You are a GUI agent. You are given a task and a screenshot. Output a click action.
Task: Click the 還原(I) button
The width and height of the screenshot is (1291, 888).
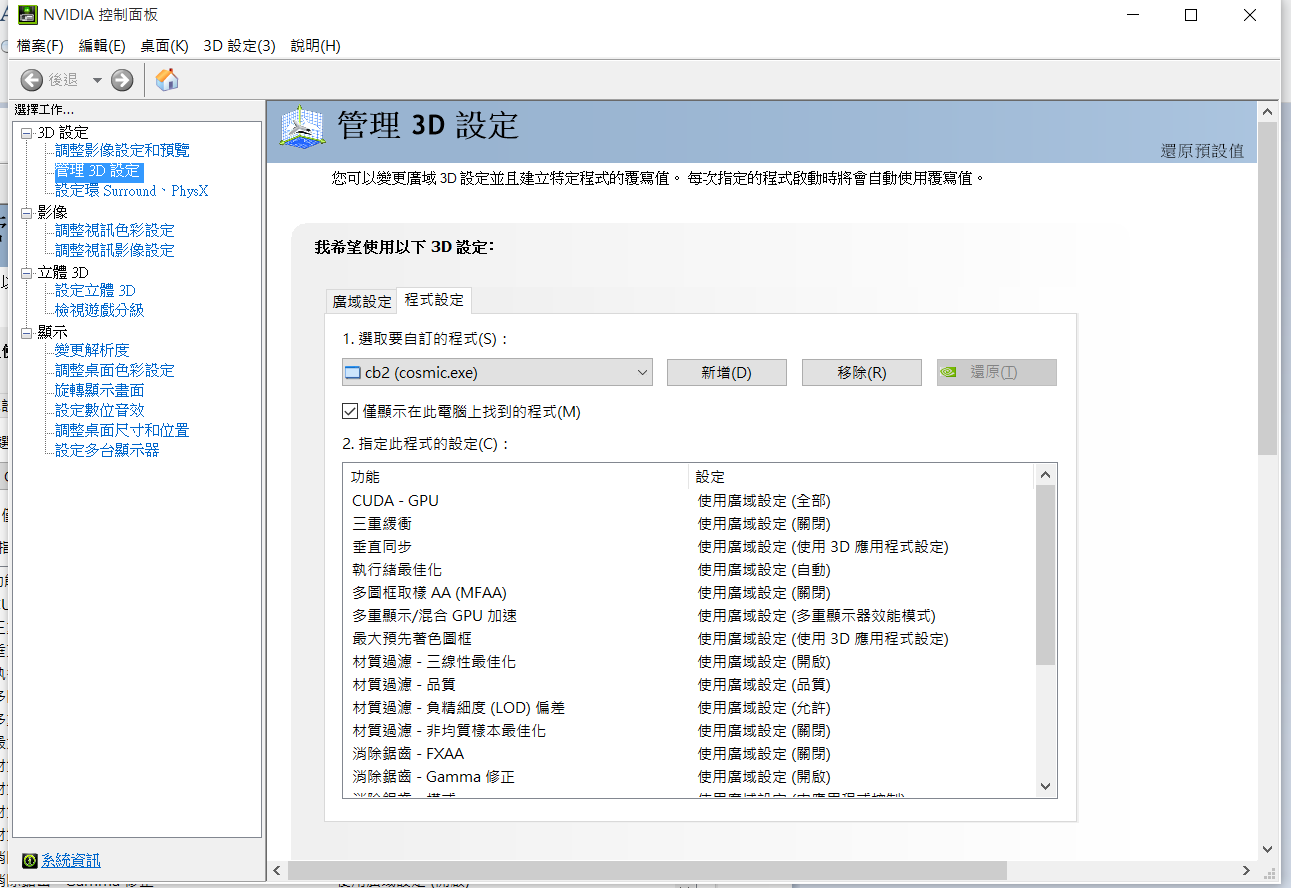coord(997,372)
